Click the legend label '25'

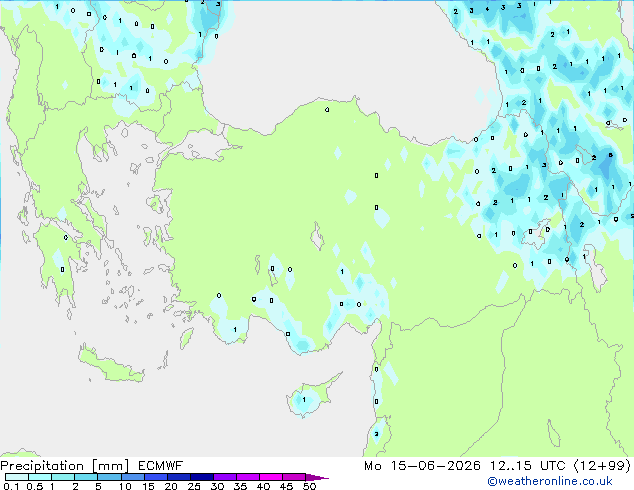[x=194, y=486]
